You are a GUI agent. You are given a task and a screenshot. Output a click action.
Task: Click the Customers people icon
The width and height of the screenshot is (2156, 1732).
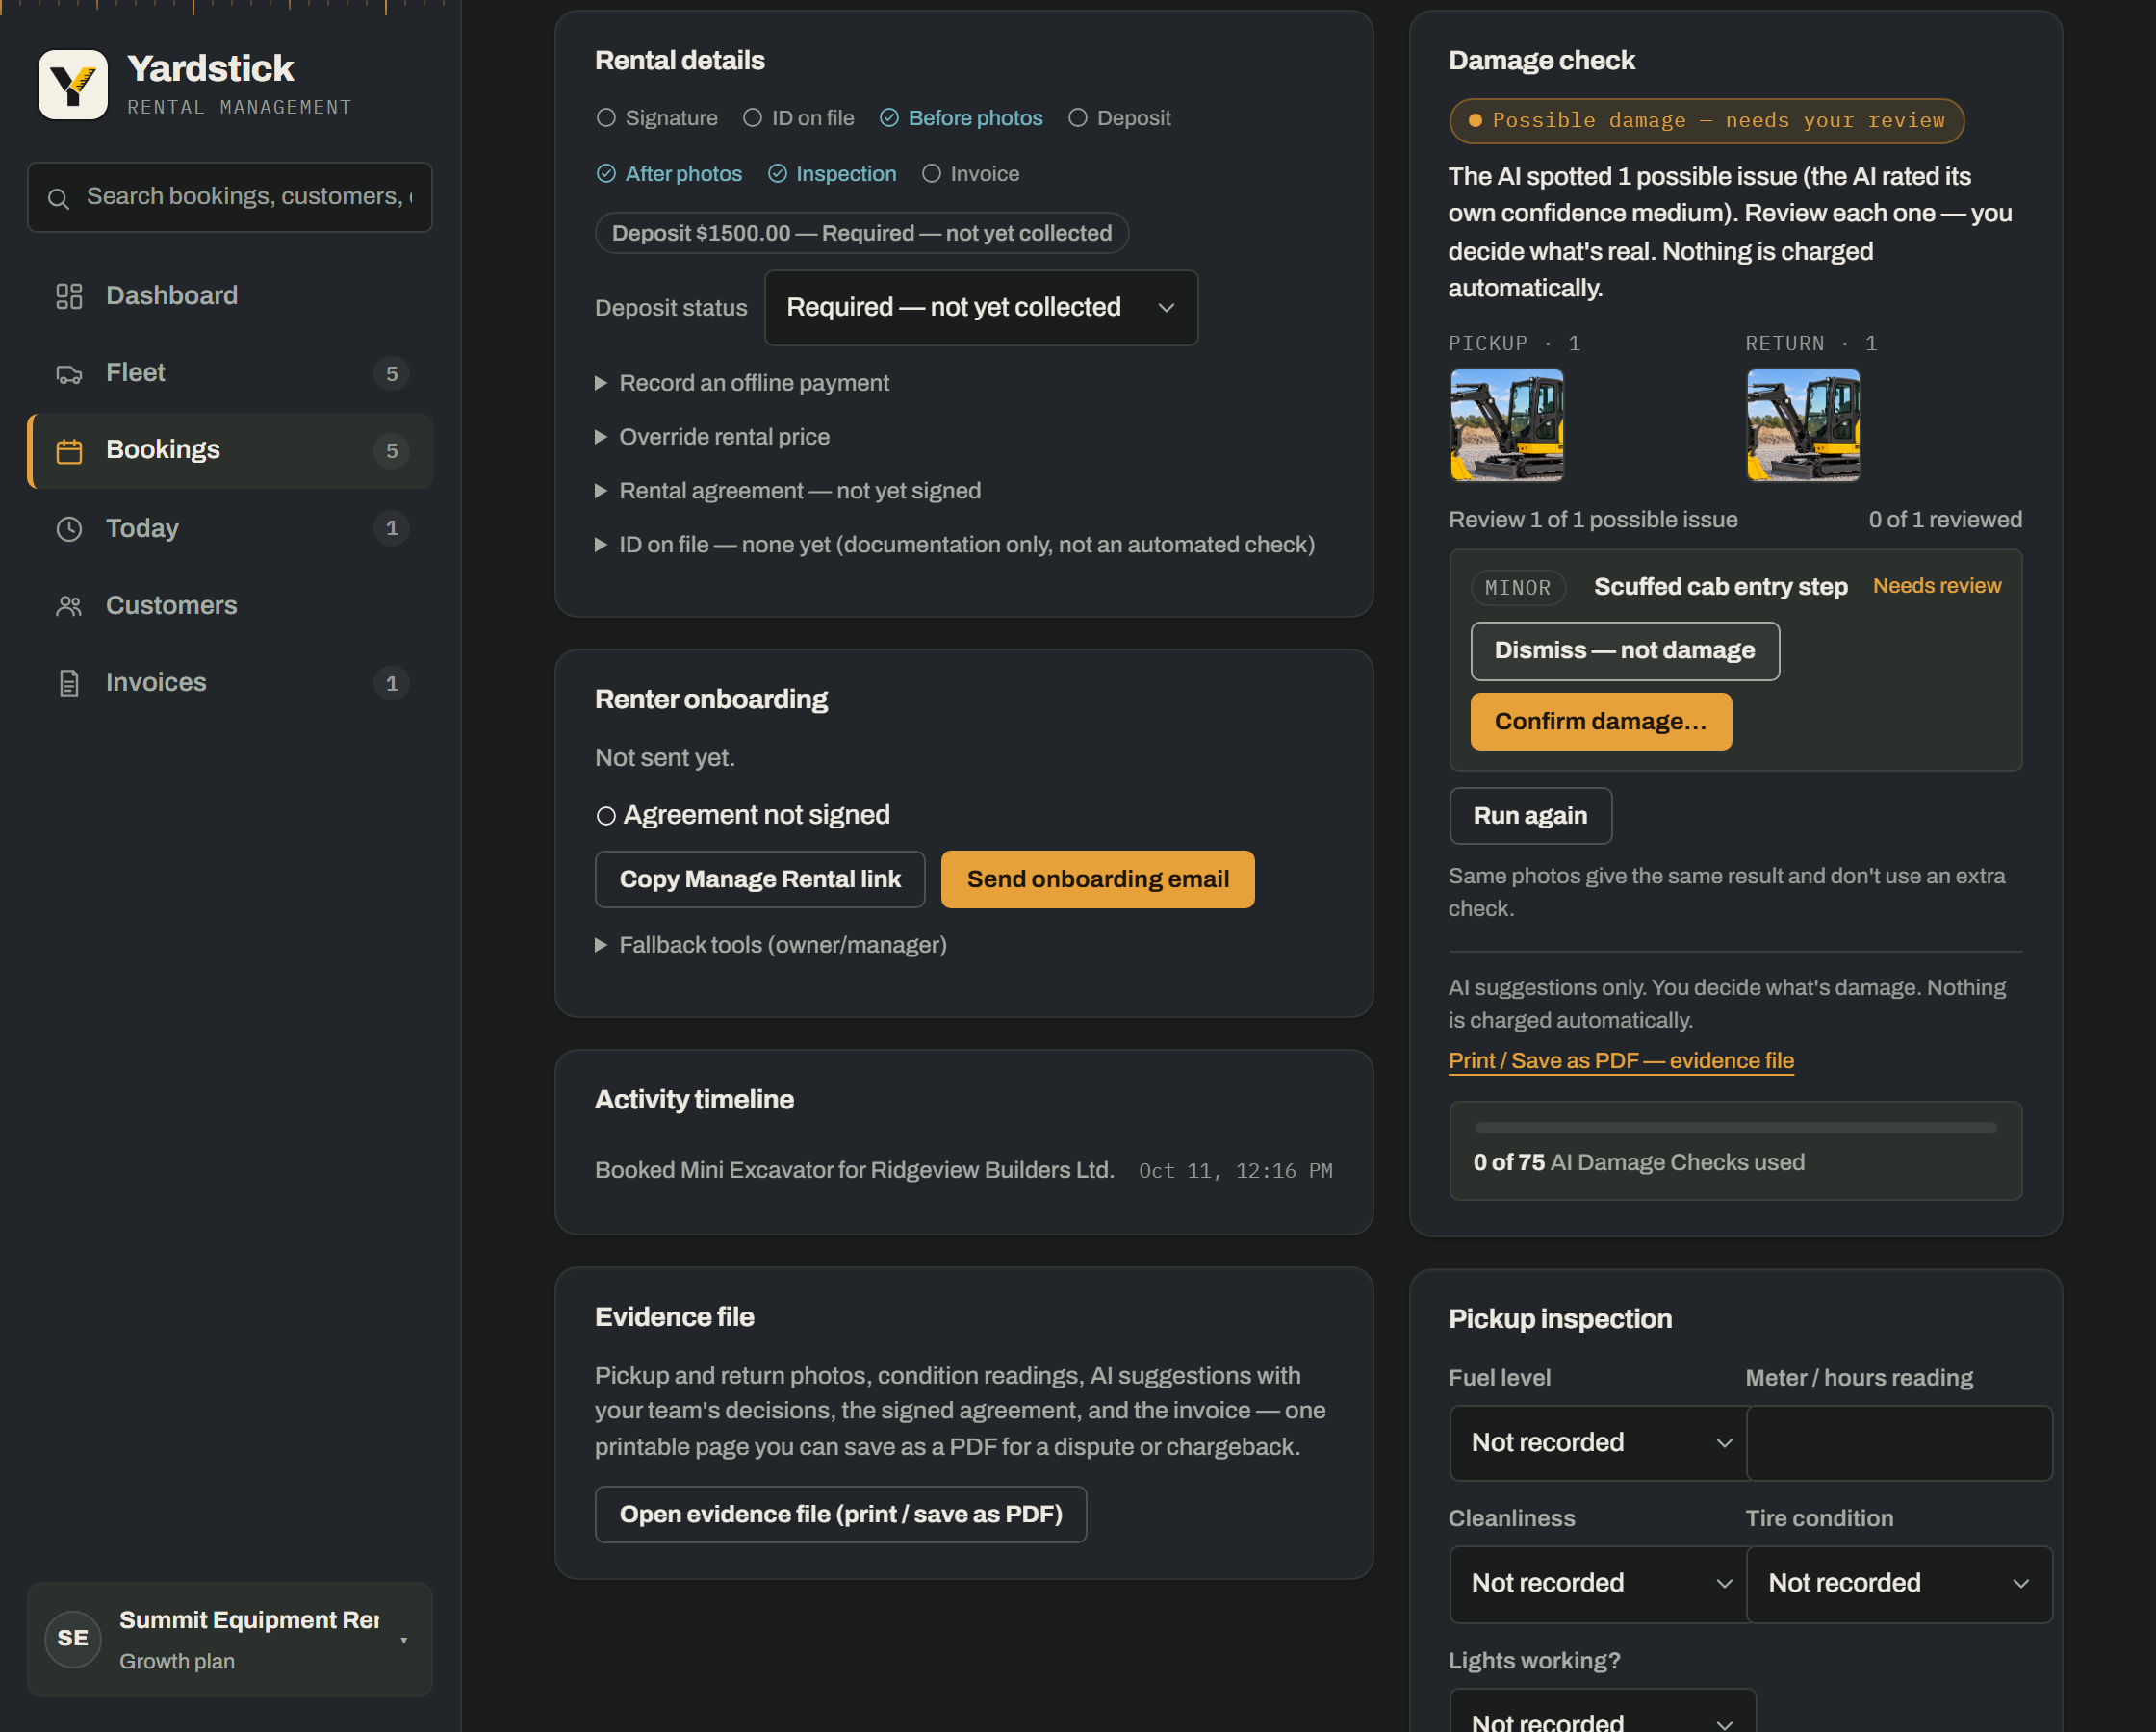69,606
